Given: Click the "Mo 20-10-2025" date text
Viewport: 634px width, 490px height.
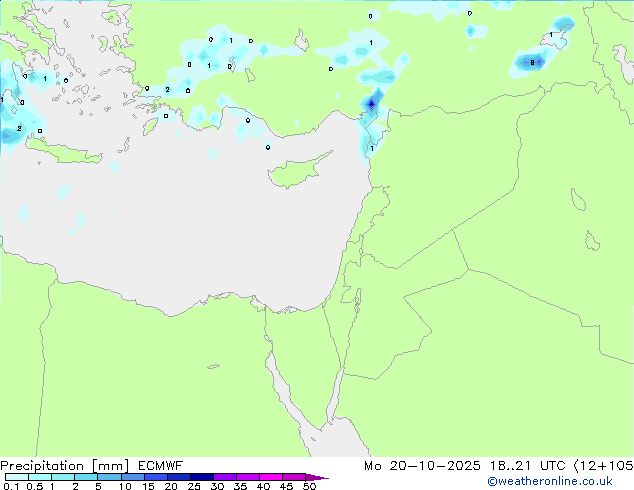Looking at the screenshot, I should 422,466.
